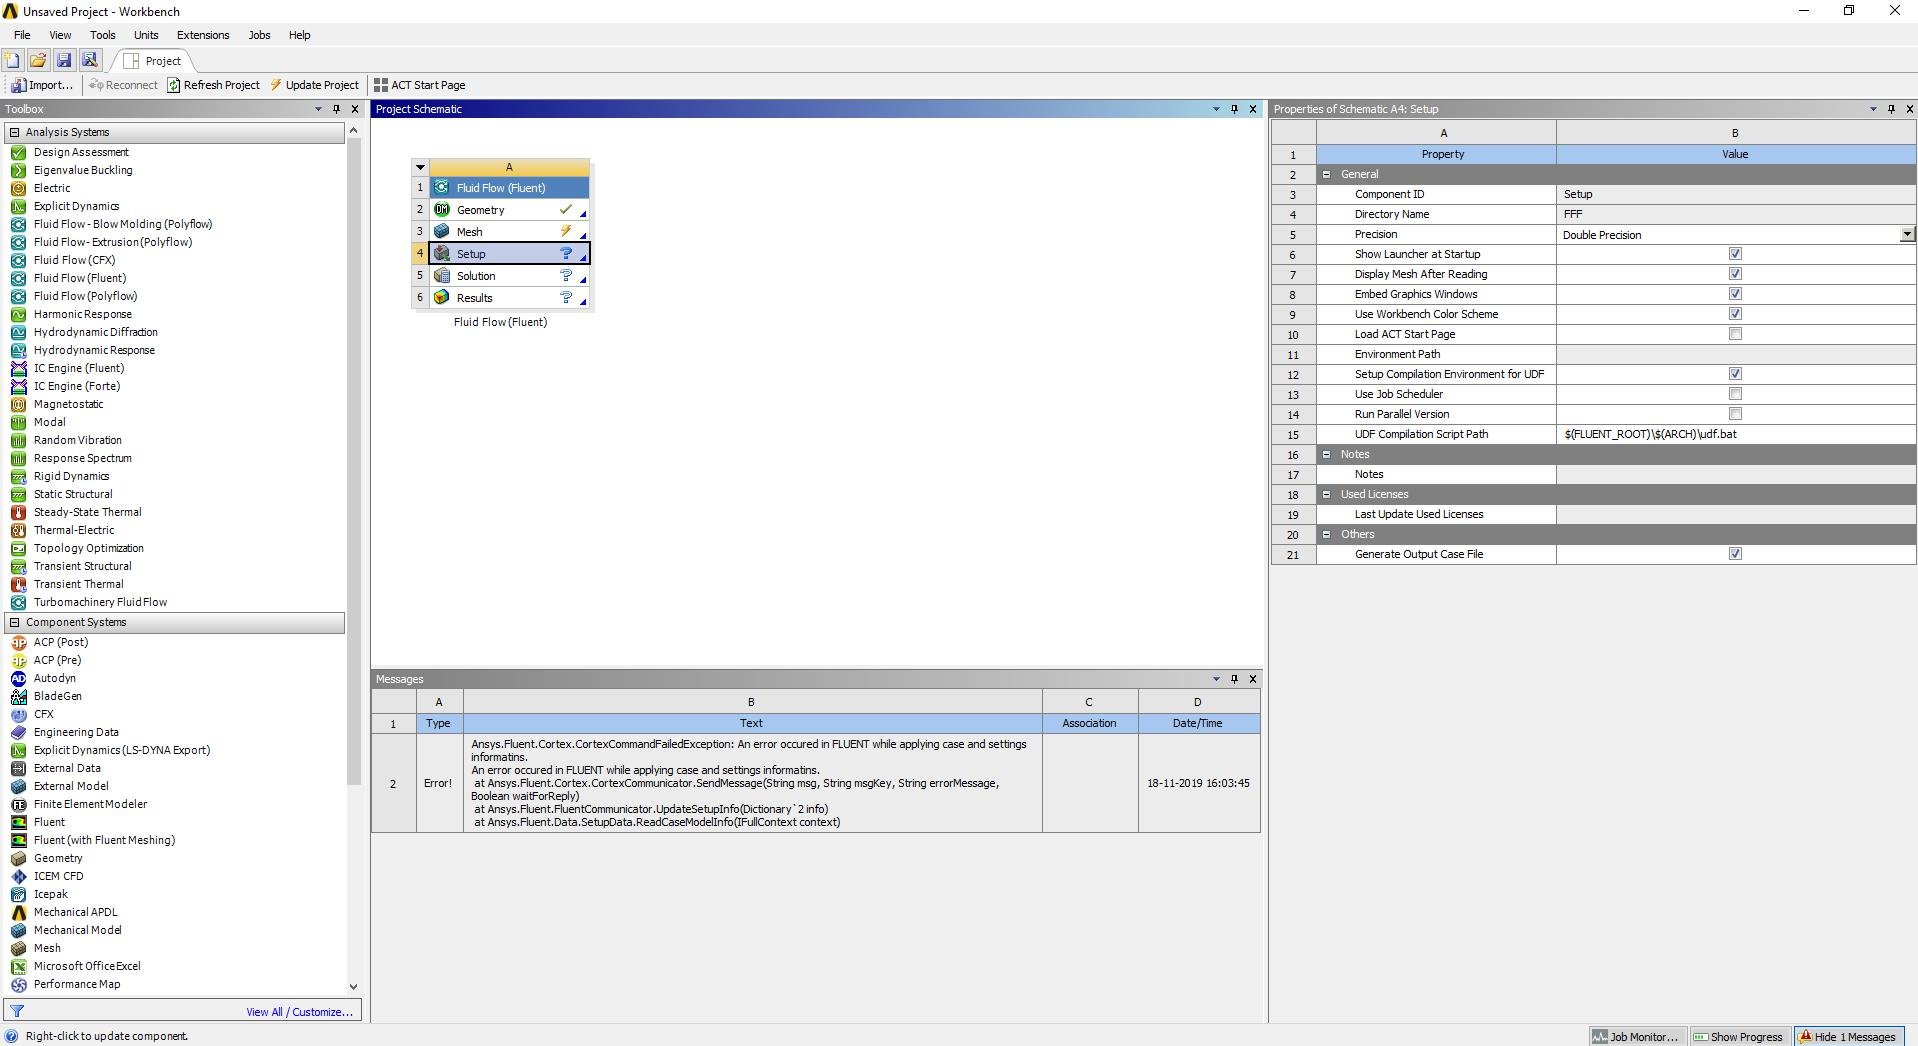Select the Eigenvalue Buckling icon in Toolbox
Image resolution: width=1918 pixels, height=1046 pixels.
tap(18, 170)
